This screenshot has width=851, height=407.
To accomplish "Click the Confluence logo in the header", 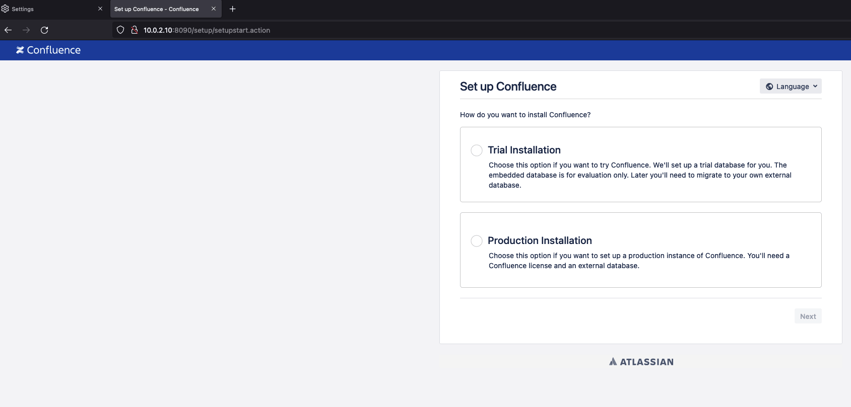I will tap(48, 50).
